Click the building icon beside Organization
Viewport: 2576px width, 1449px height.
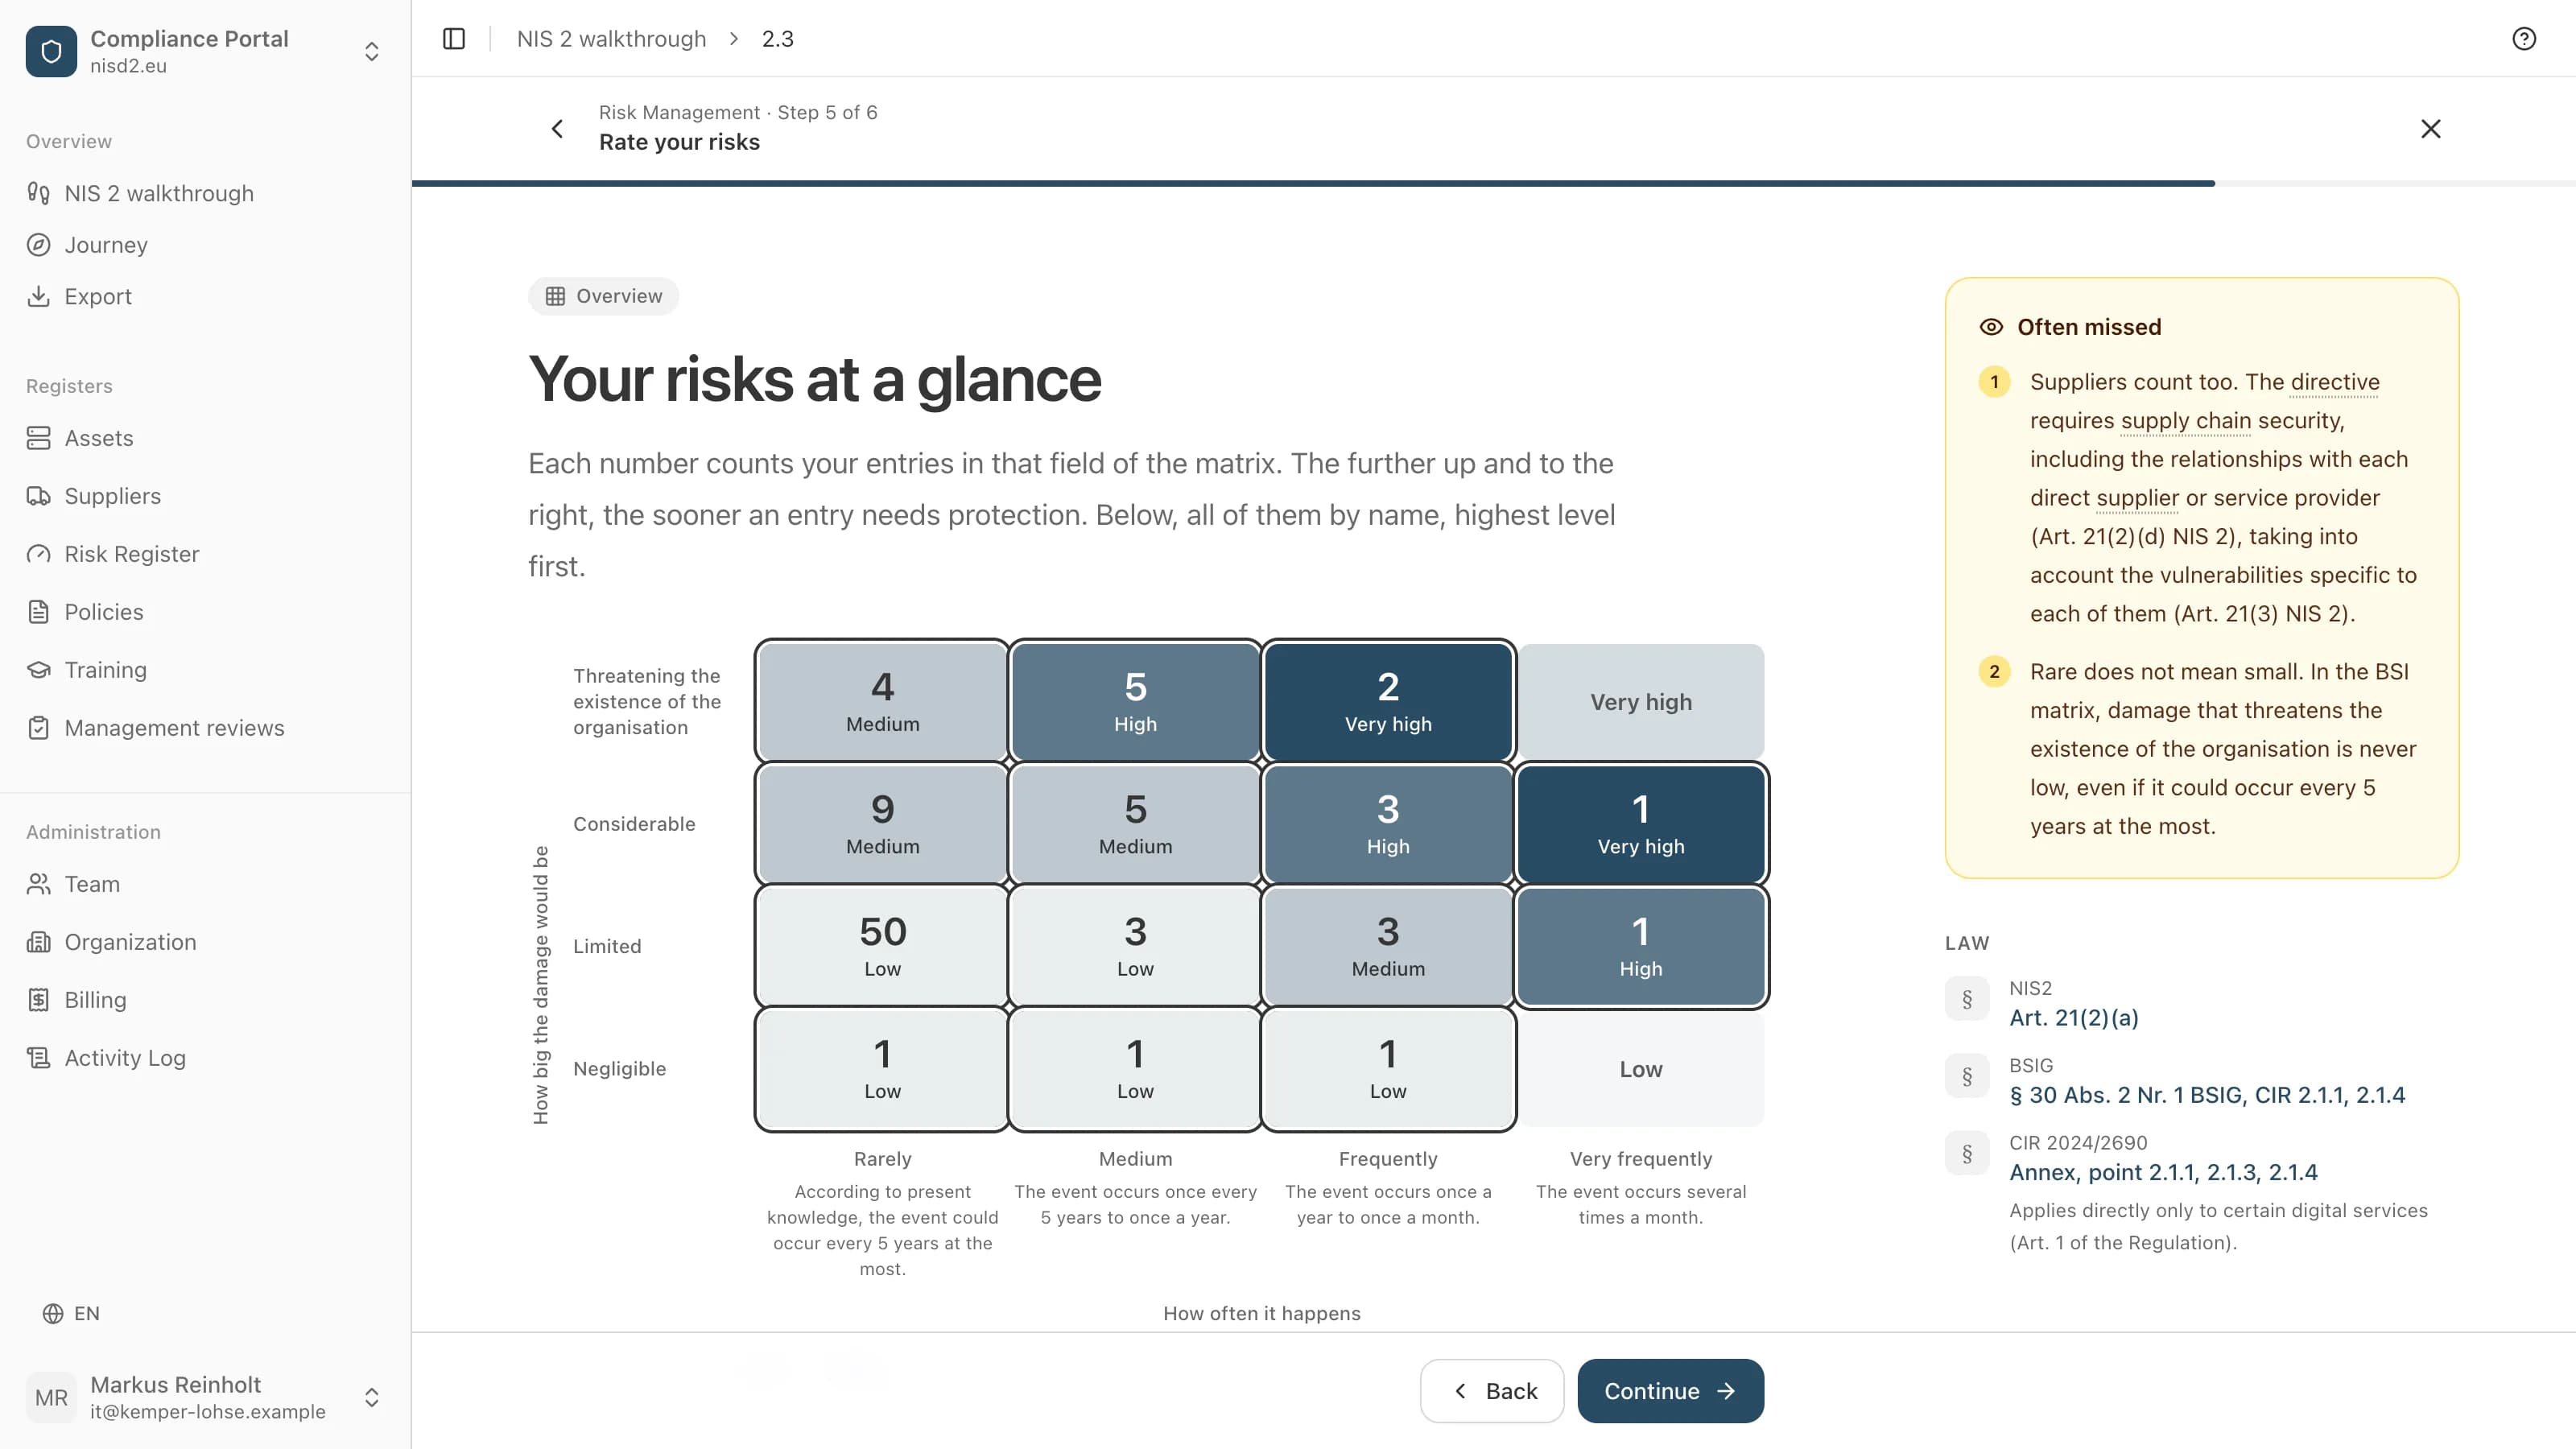[39, 942]
